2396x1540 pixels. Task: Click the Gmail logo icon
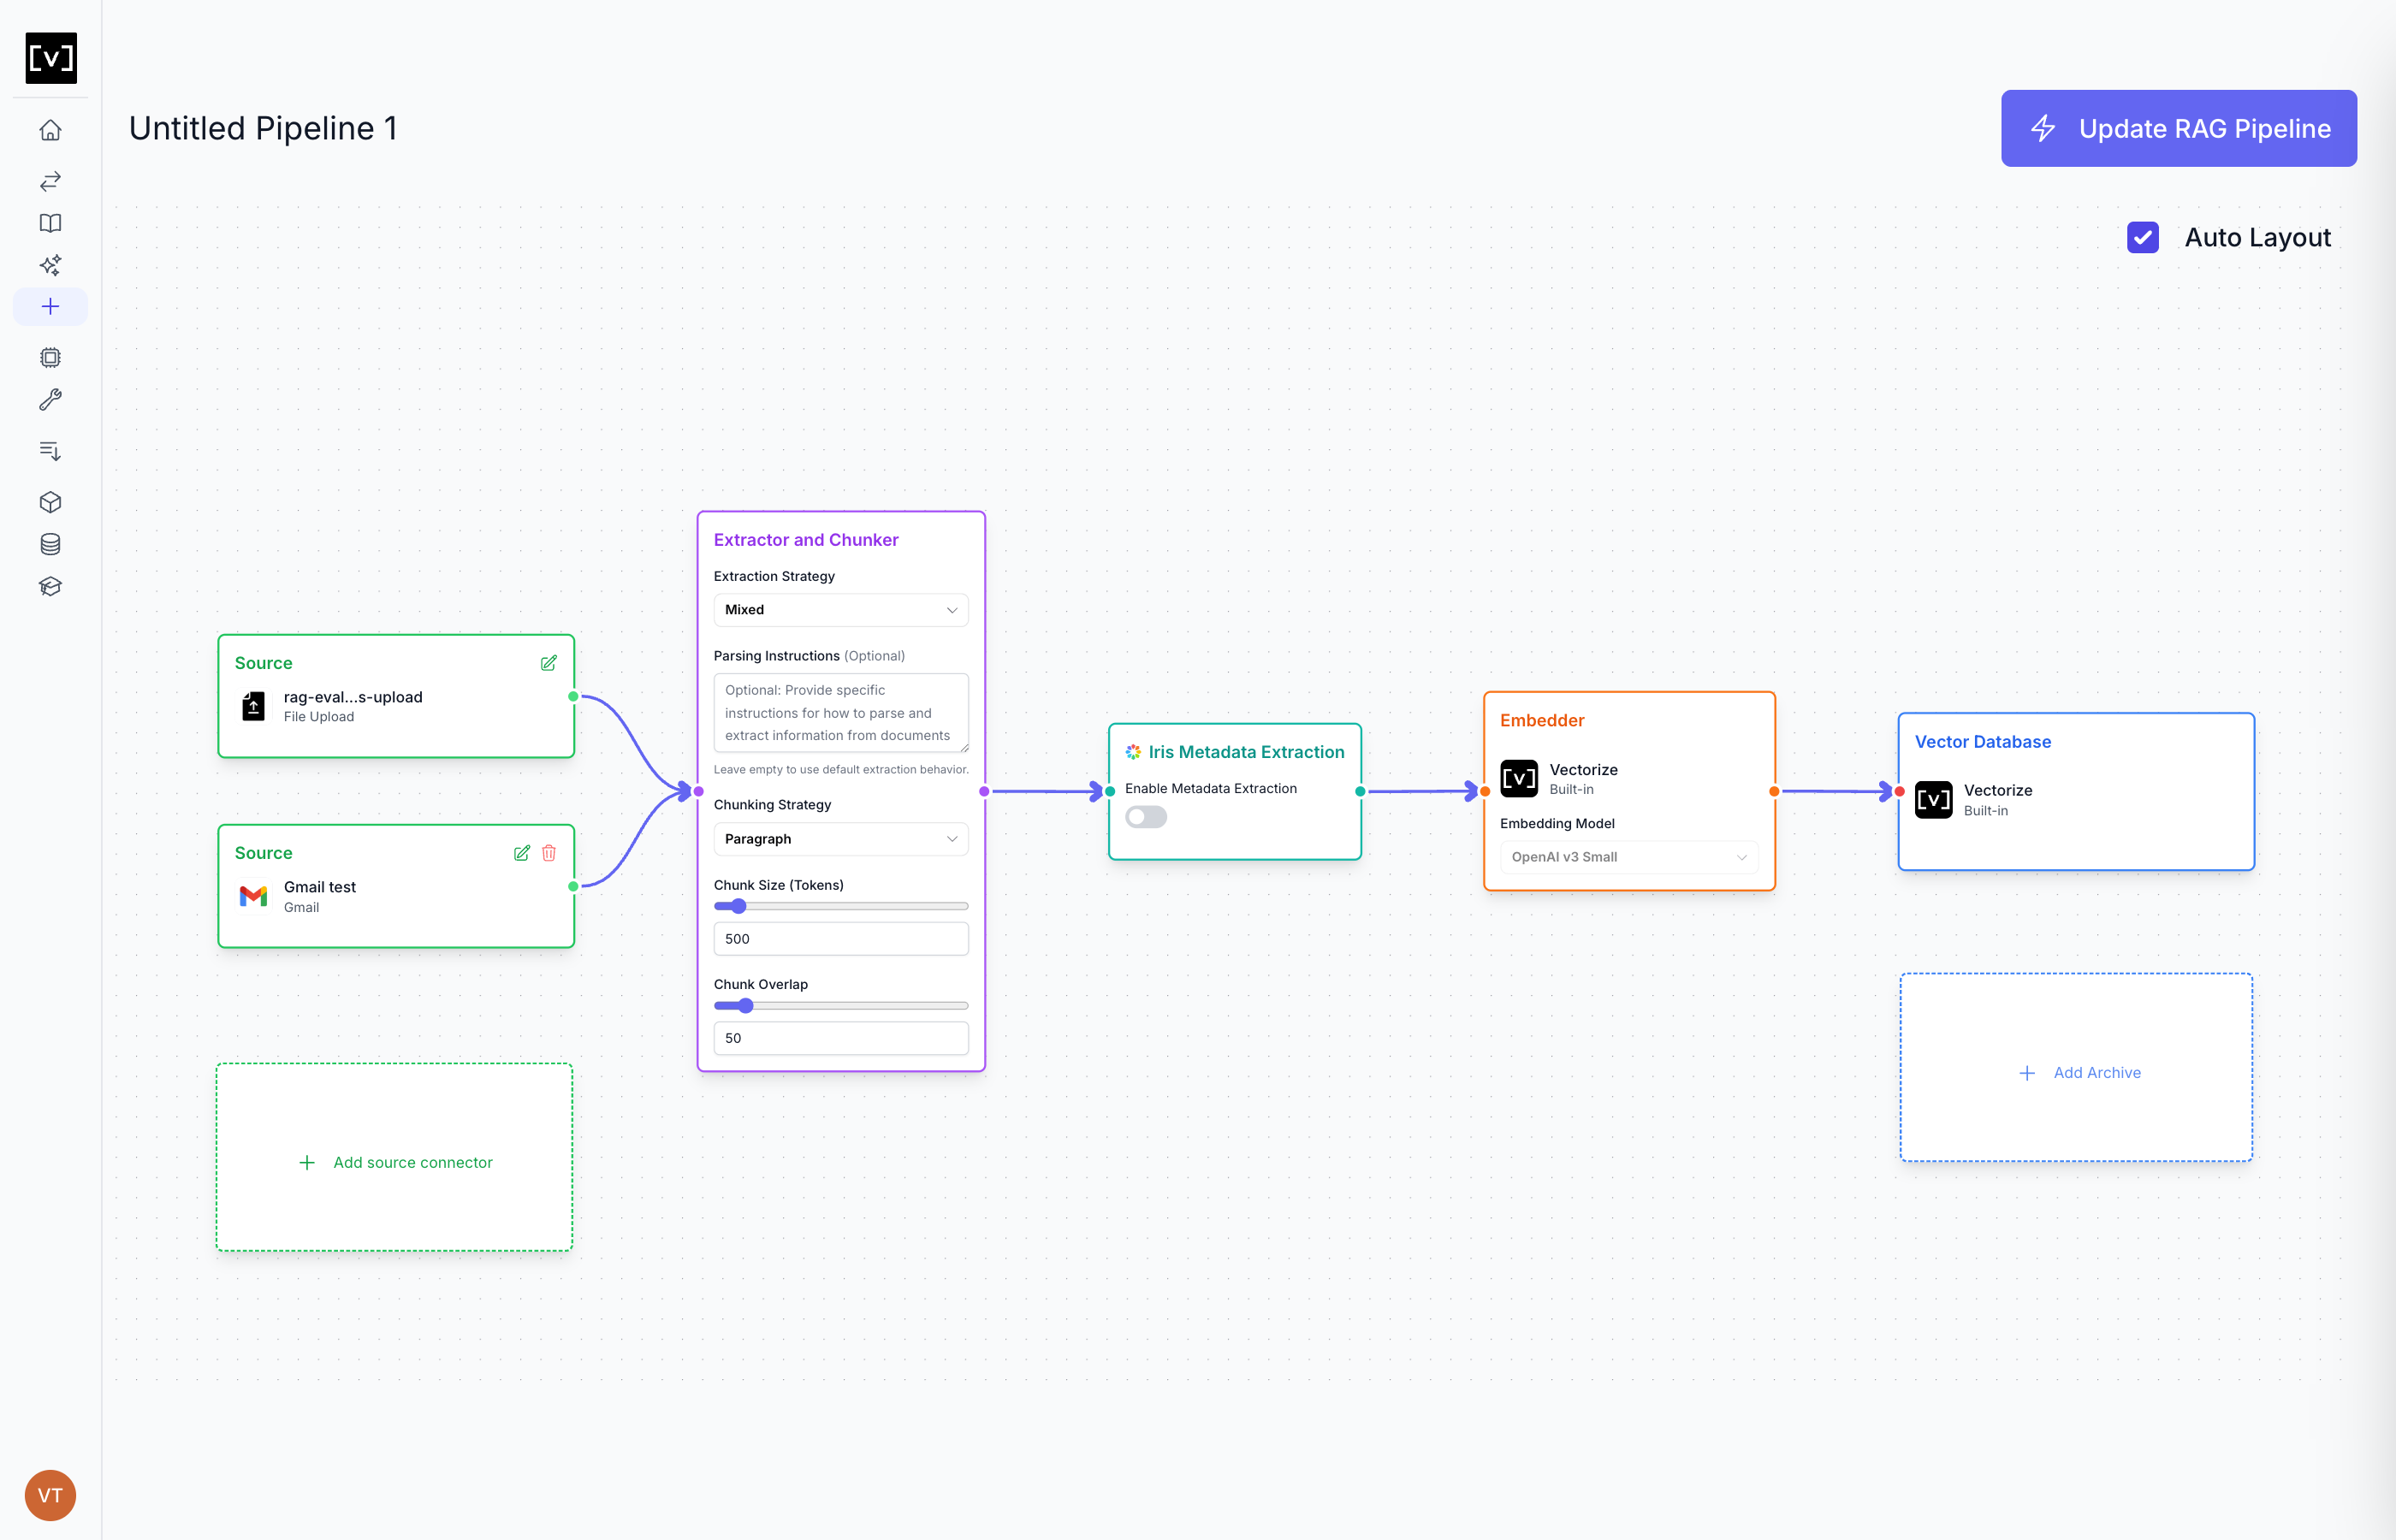point(254,896)
